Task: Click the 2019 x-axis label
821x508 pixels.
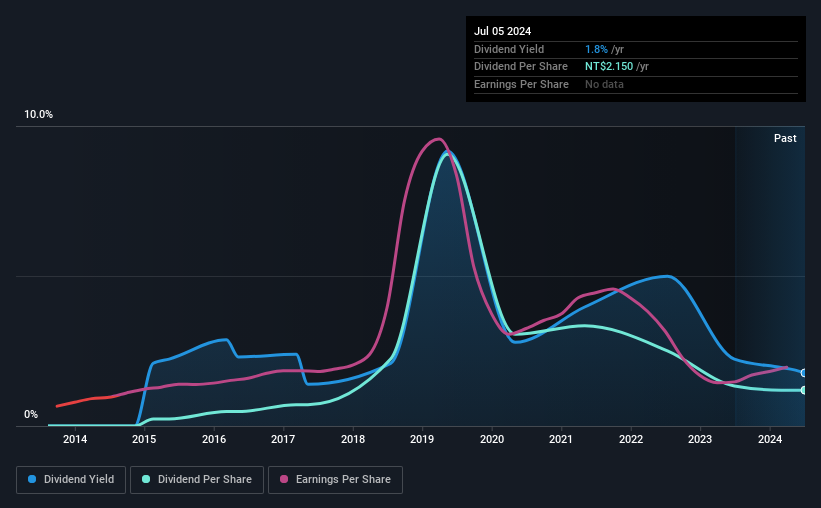Action: pyautogui.click(x=422, y=439)
